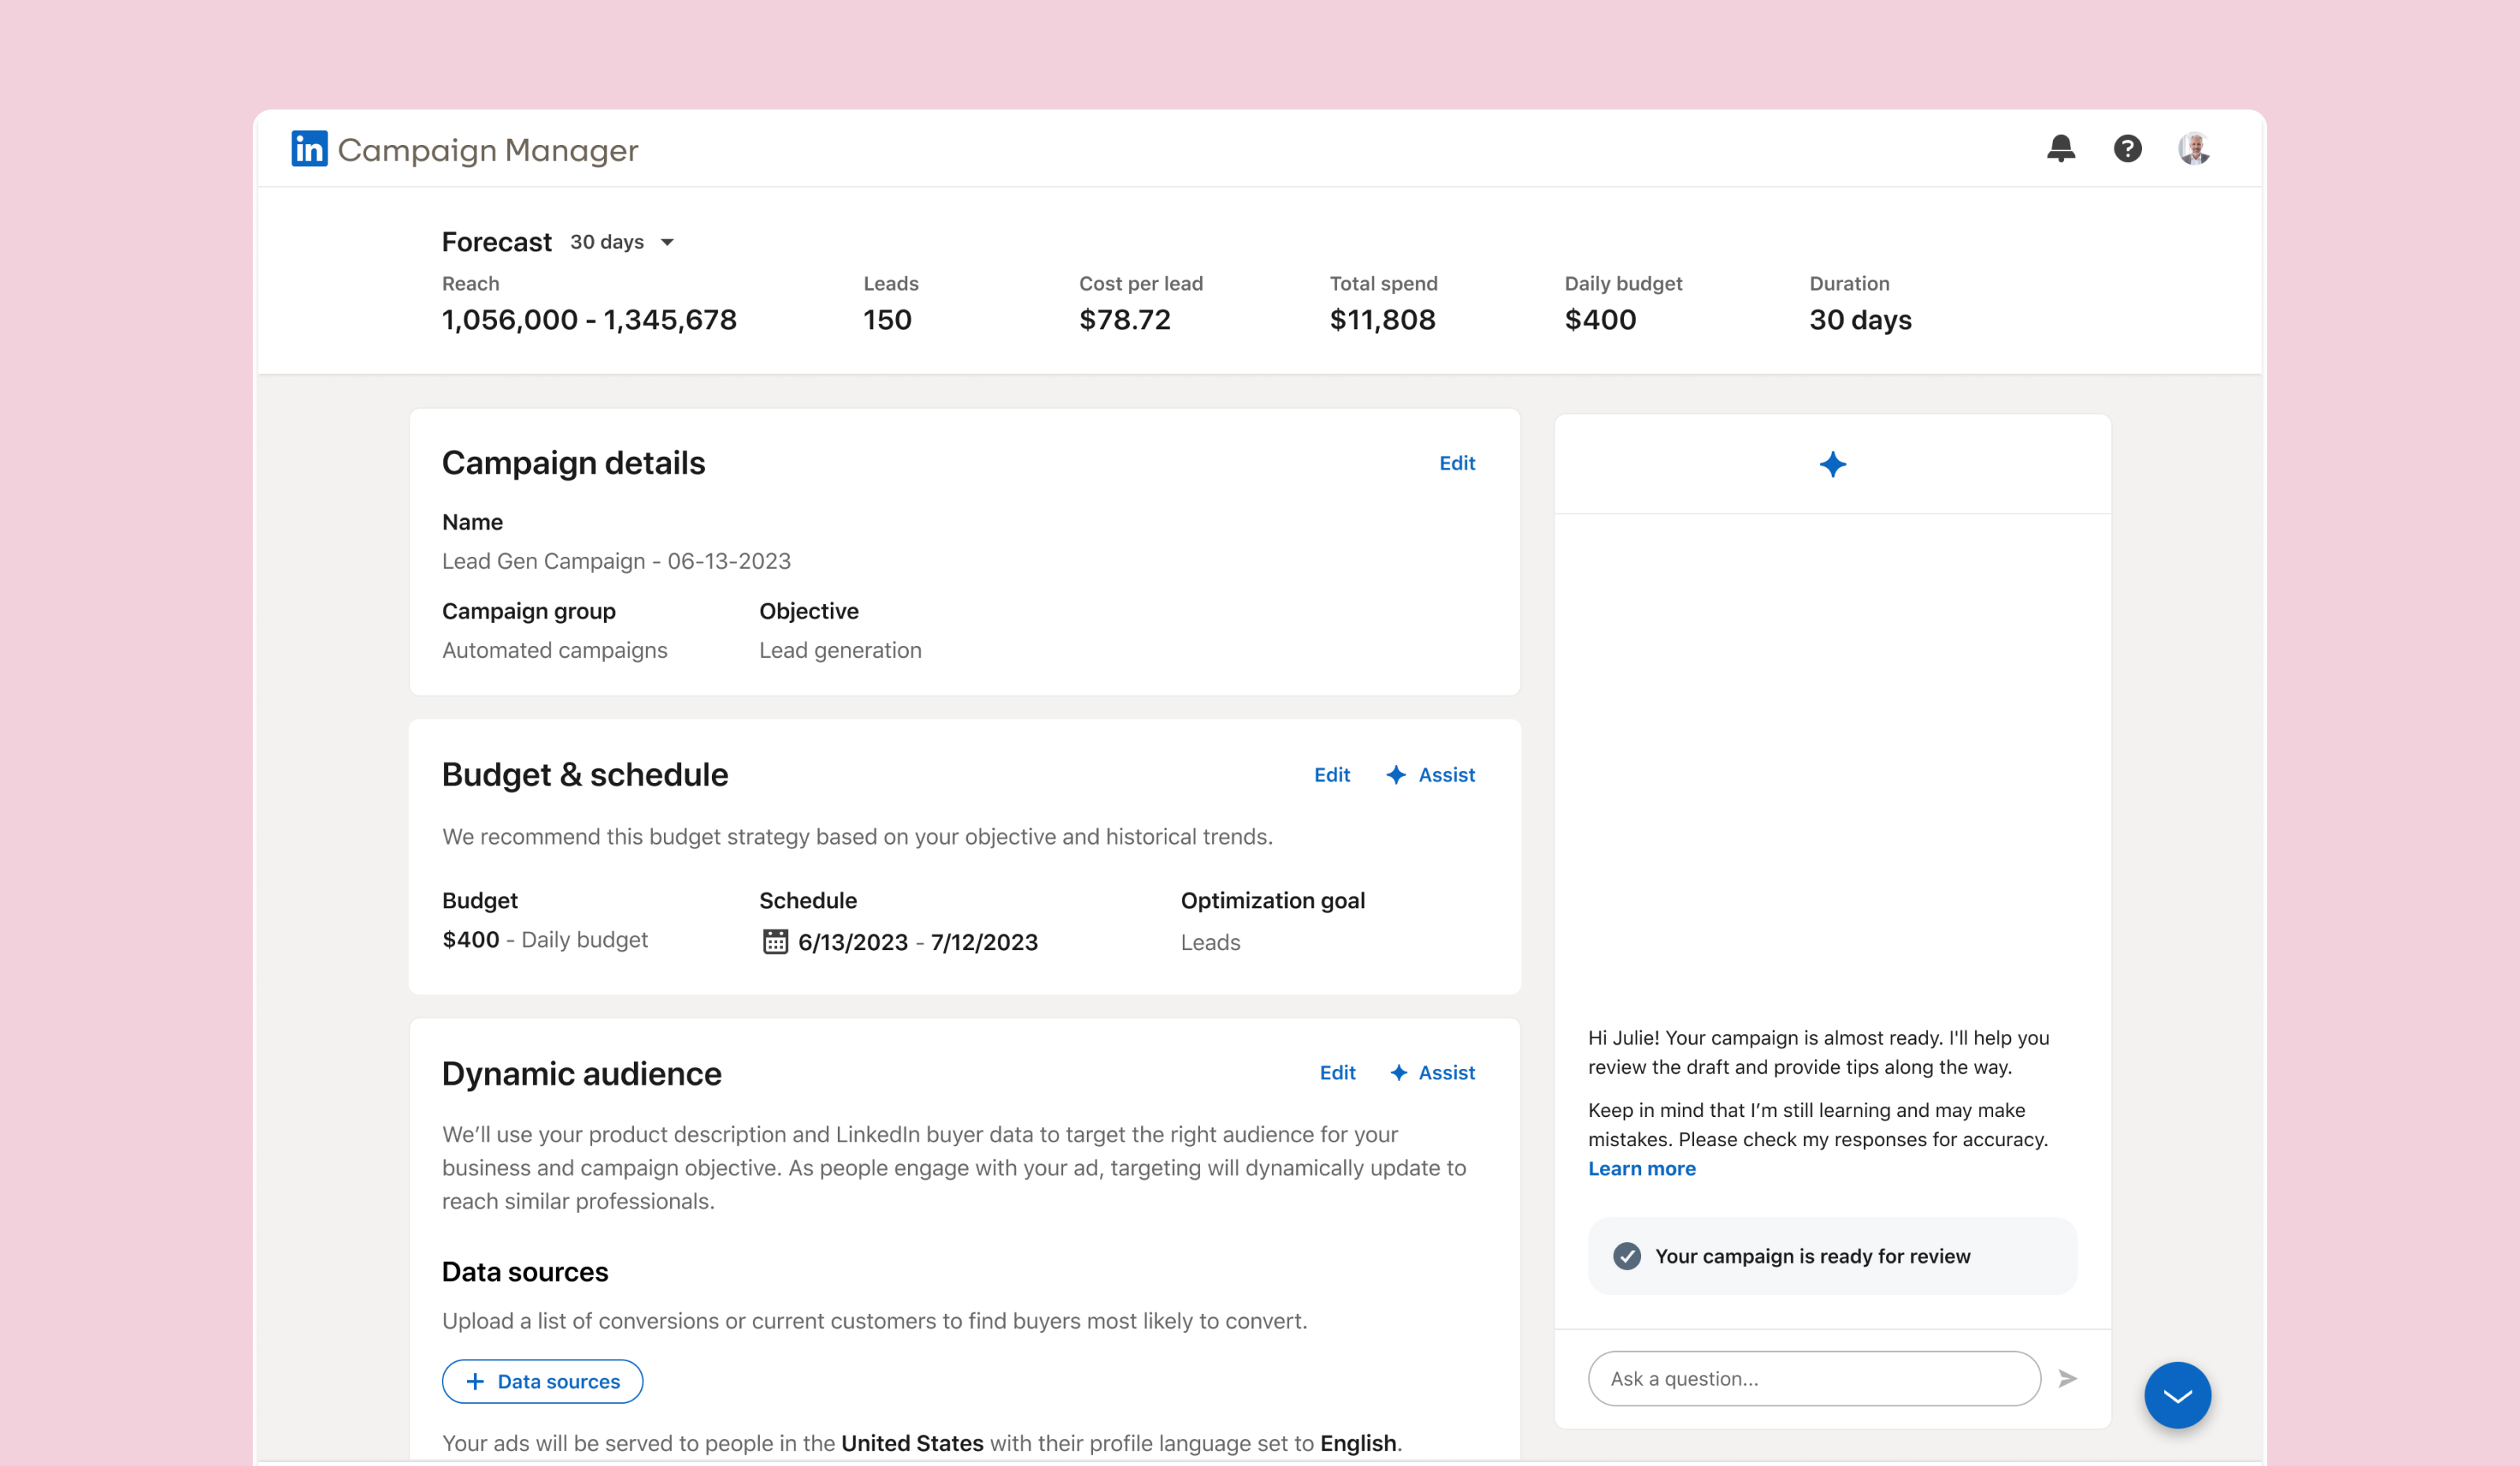Open Assist for Dynamic audience
This screenshot has width=2520, height=1466.
pyautogui.click(x=1433, y=1073)
